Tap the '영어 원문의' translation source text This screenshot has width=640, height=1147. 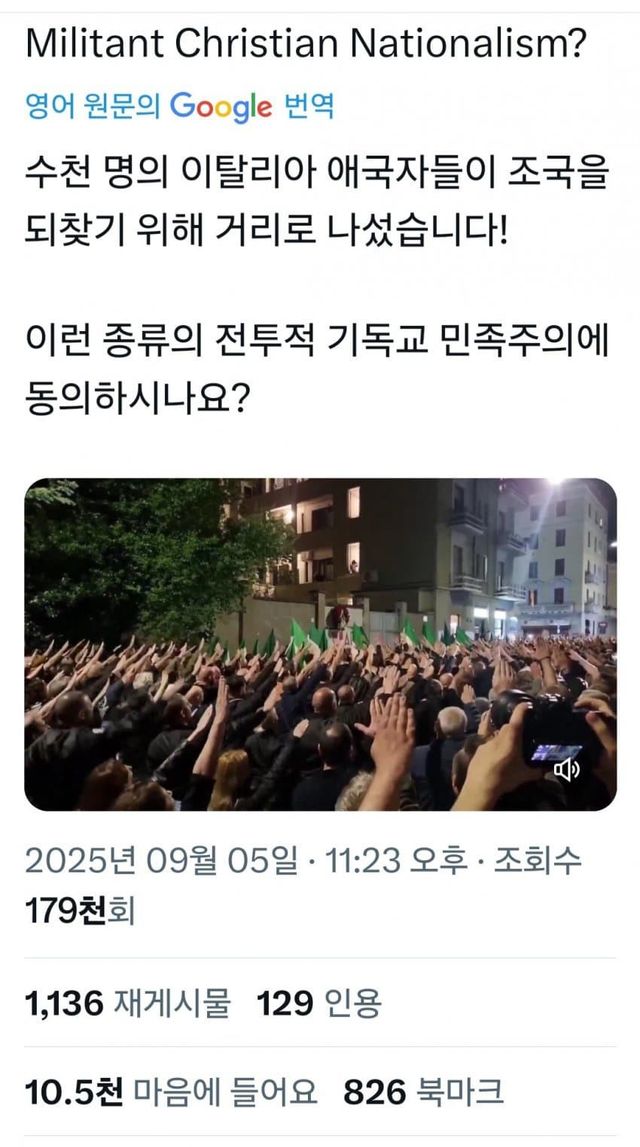point(93,107)
